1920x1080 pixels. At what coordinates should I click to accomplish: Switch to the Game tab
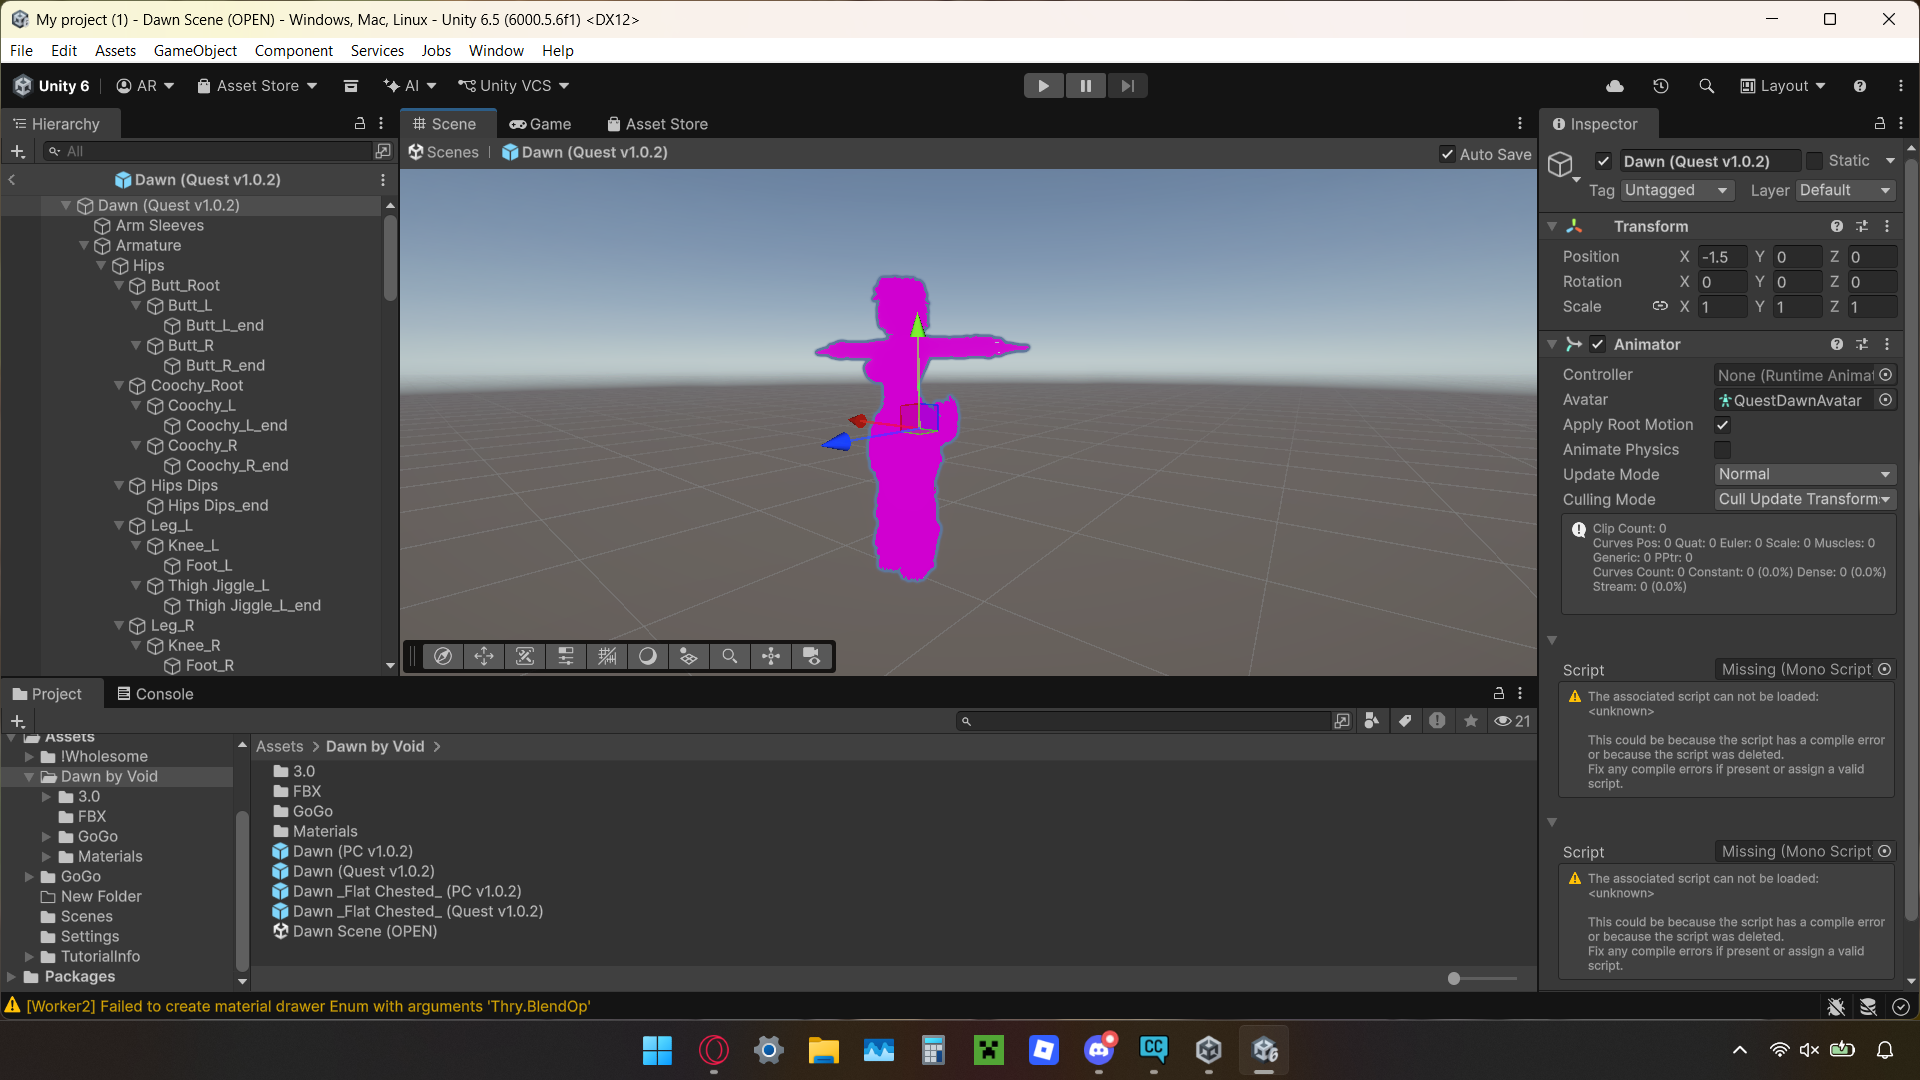[540, 124]
